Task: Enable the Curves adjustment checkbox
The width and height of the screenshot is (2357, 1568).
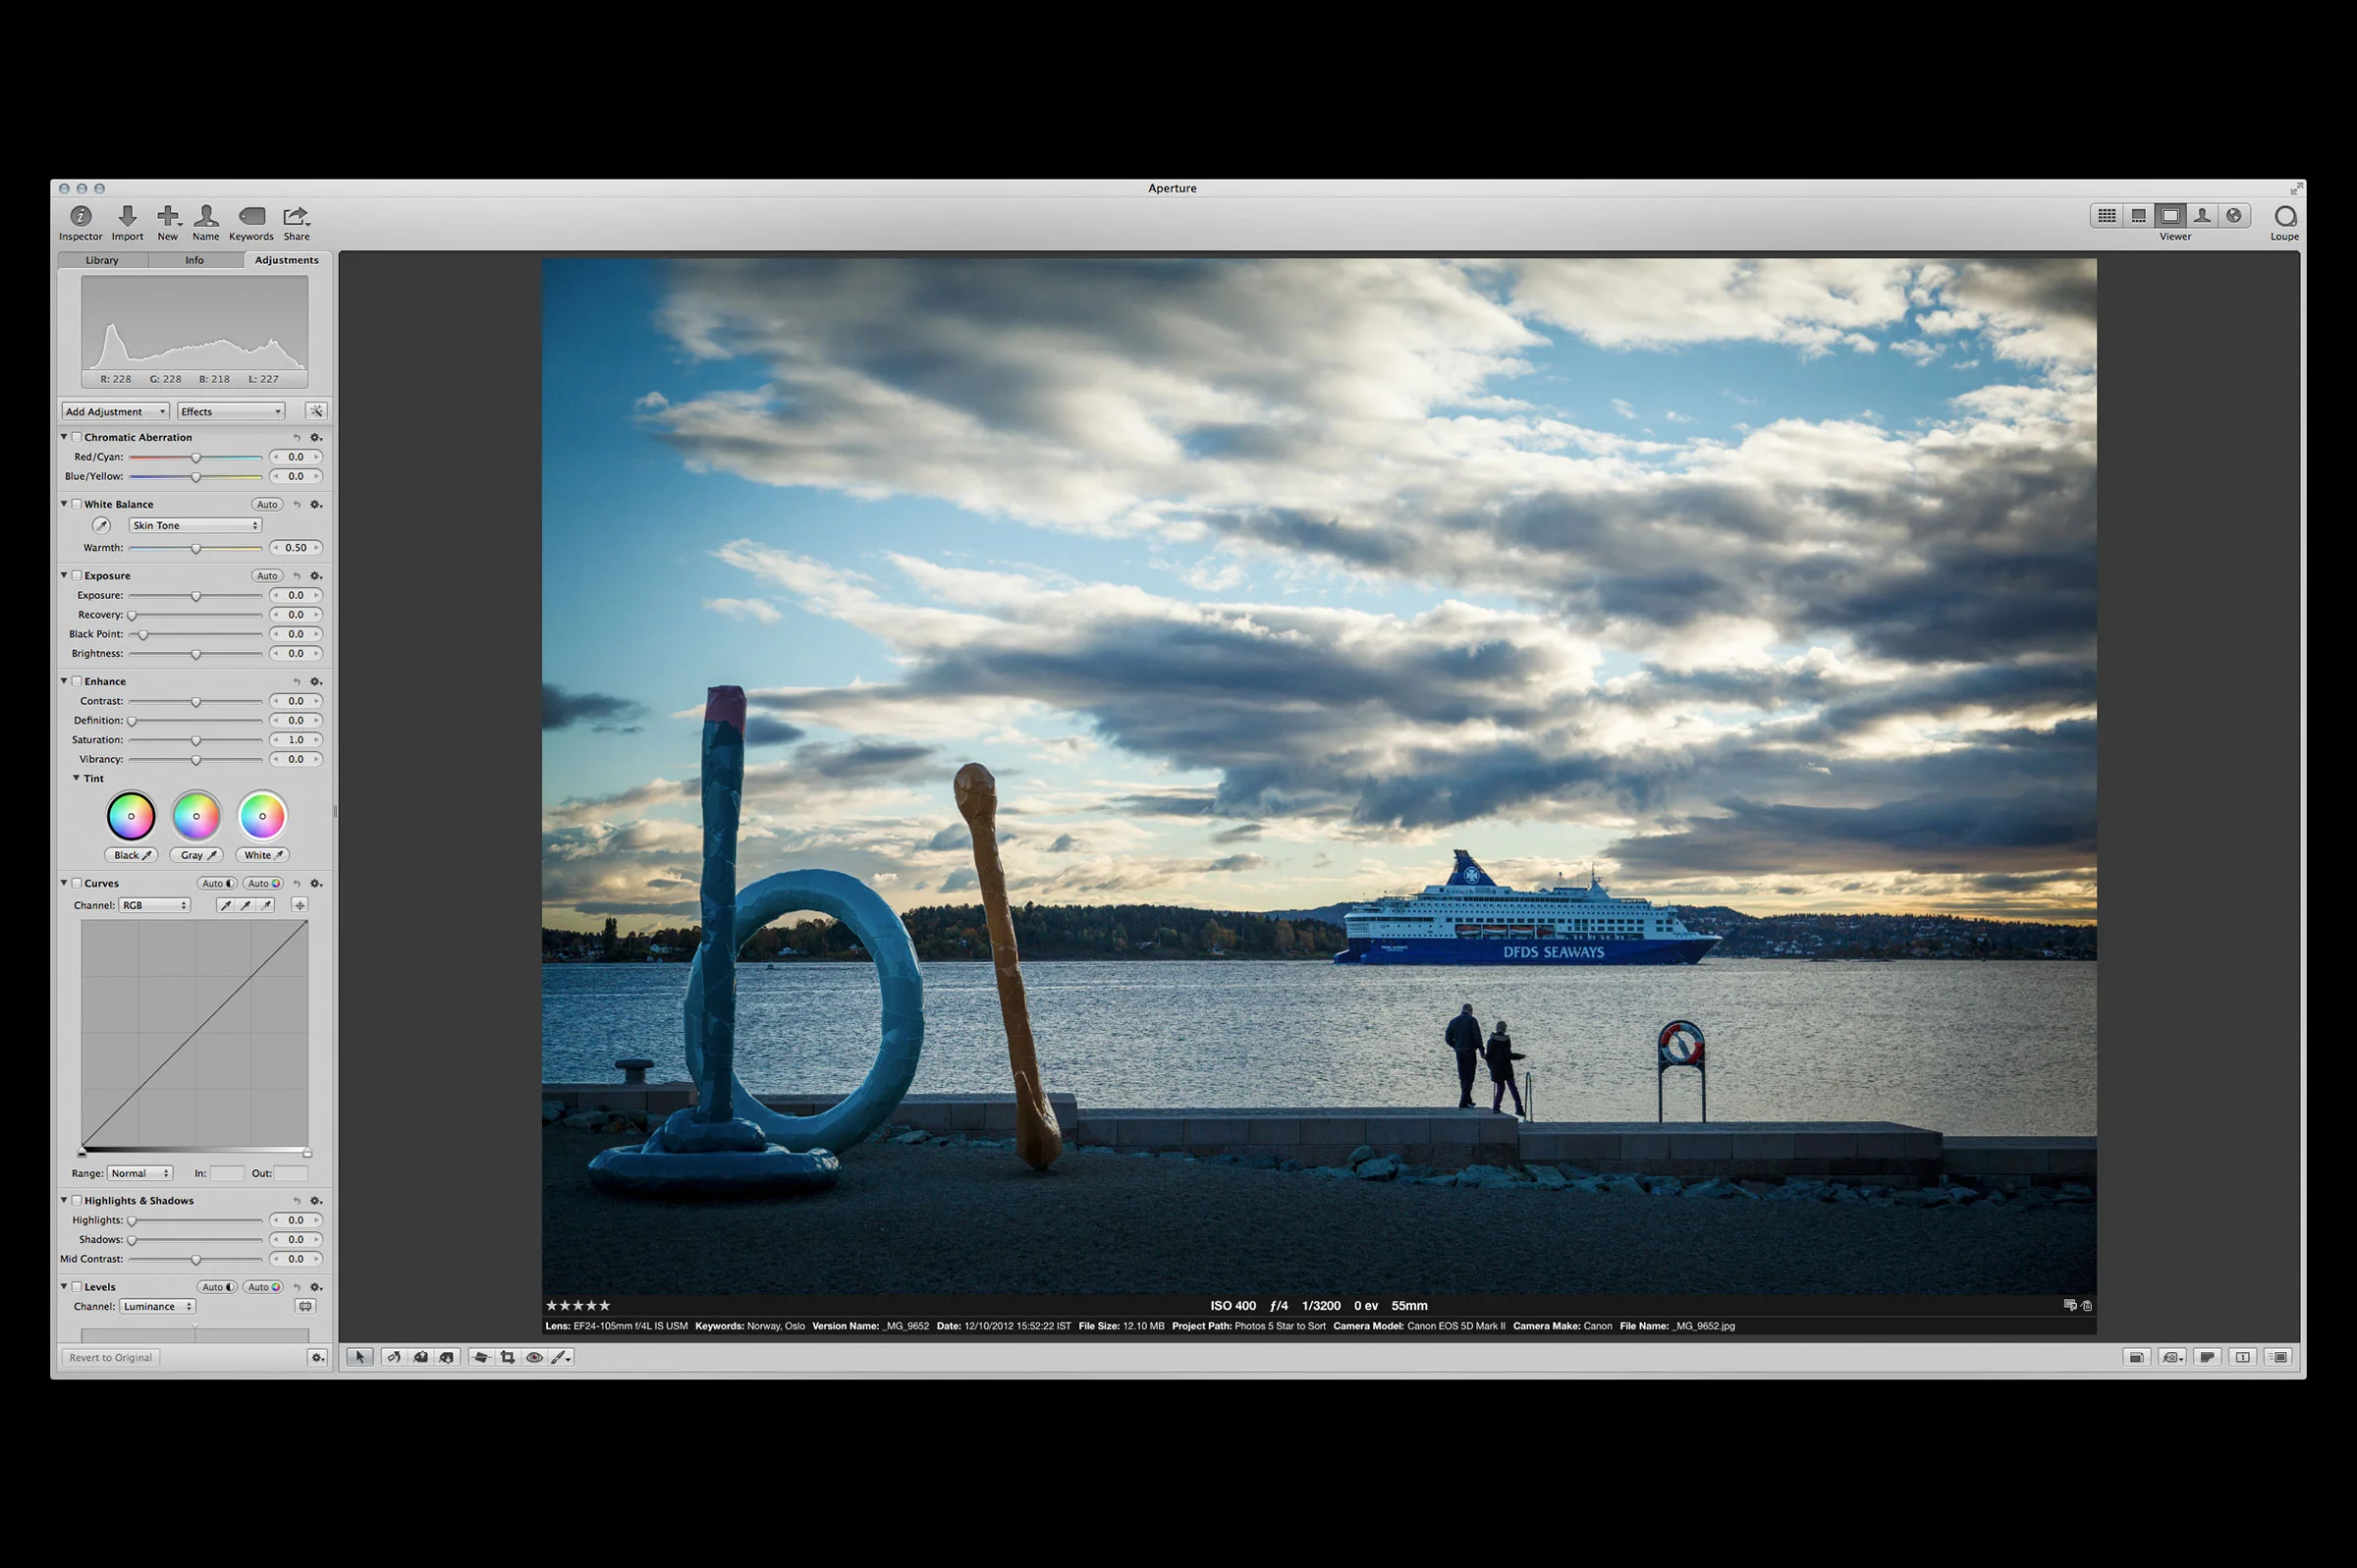Action: [77, 883]
